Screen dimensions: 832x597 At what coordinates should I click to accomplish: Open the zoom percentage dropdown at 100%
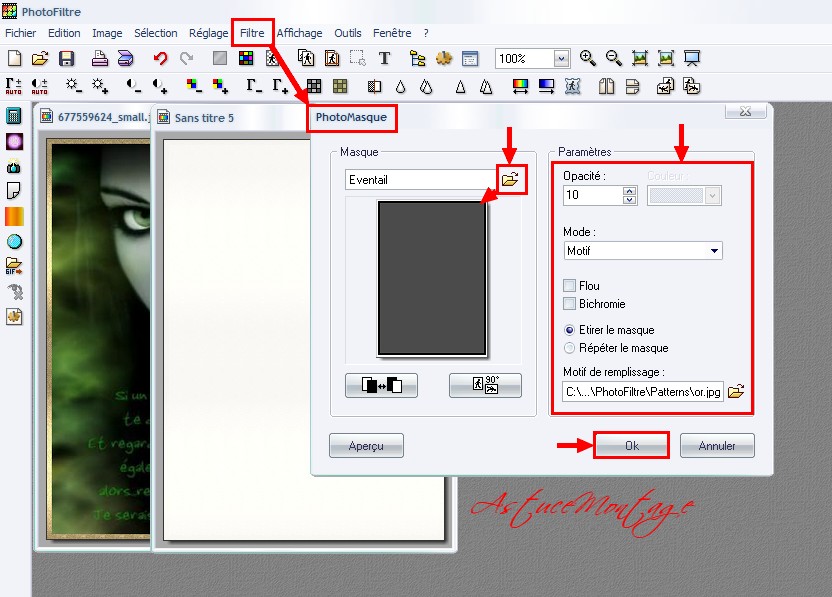point(561,58)
